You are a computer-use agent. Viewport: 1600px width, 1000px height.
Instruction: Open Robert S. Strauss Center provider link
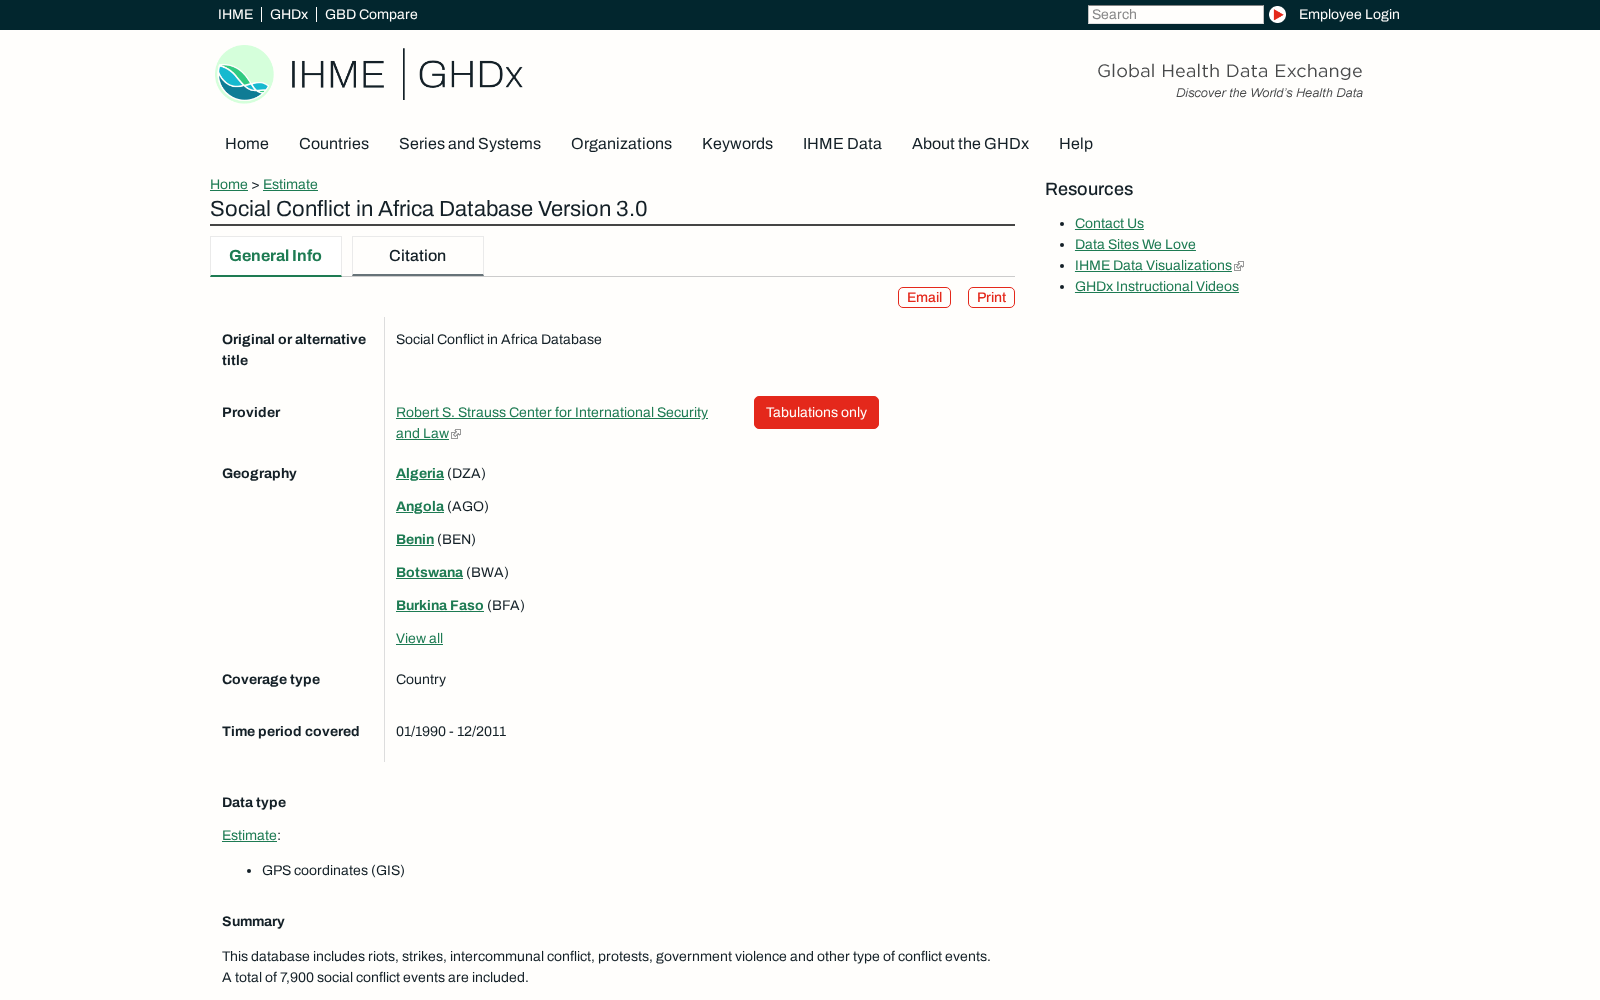point(552,422)
